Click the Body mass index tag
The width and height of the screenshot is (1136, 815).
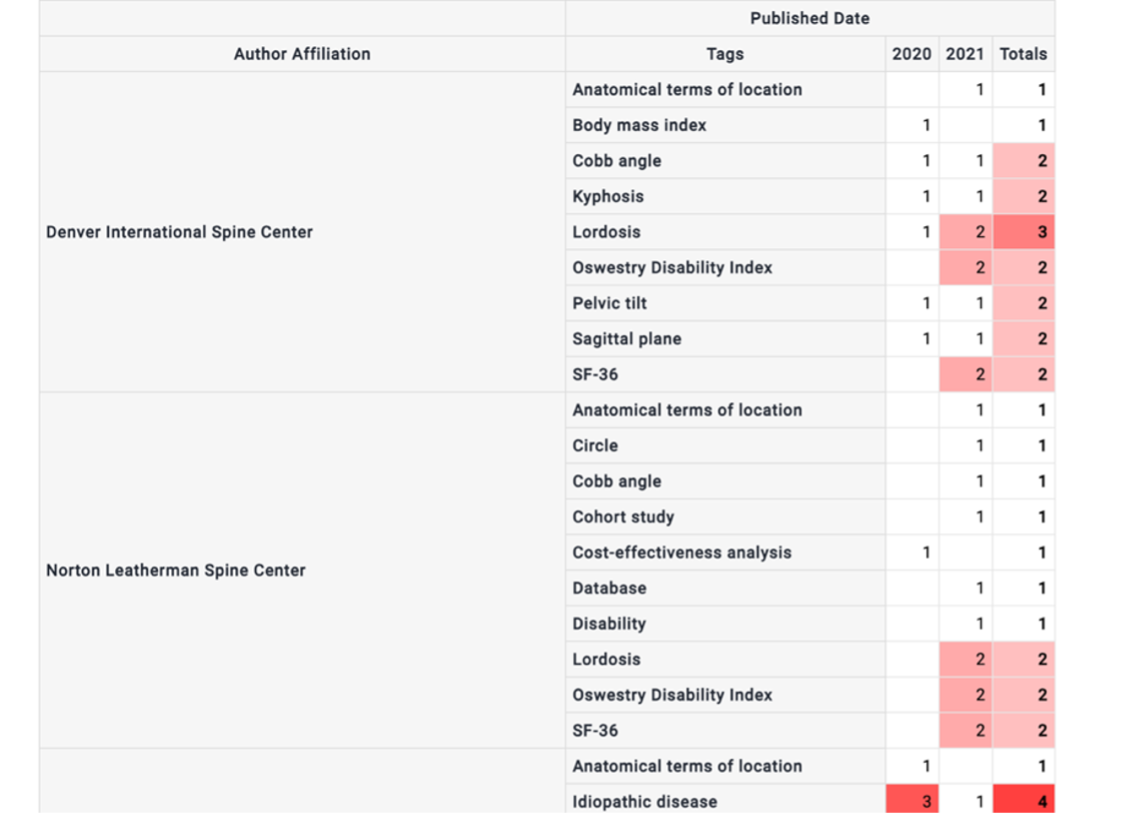tap(639, 125)
